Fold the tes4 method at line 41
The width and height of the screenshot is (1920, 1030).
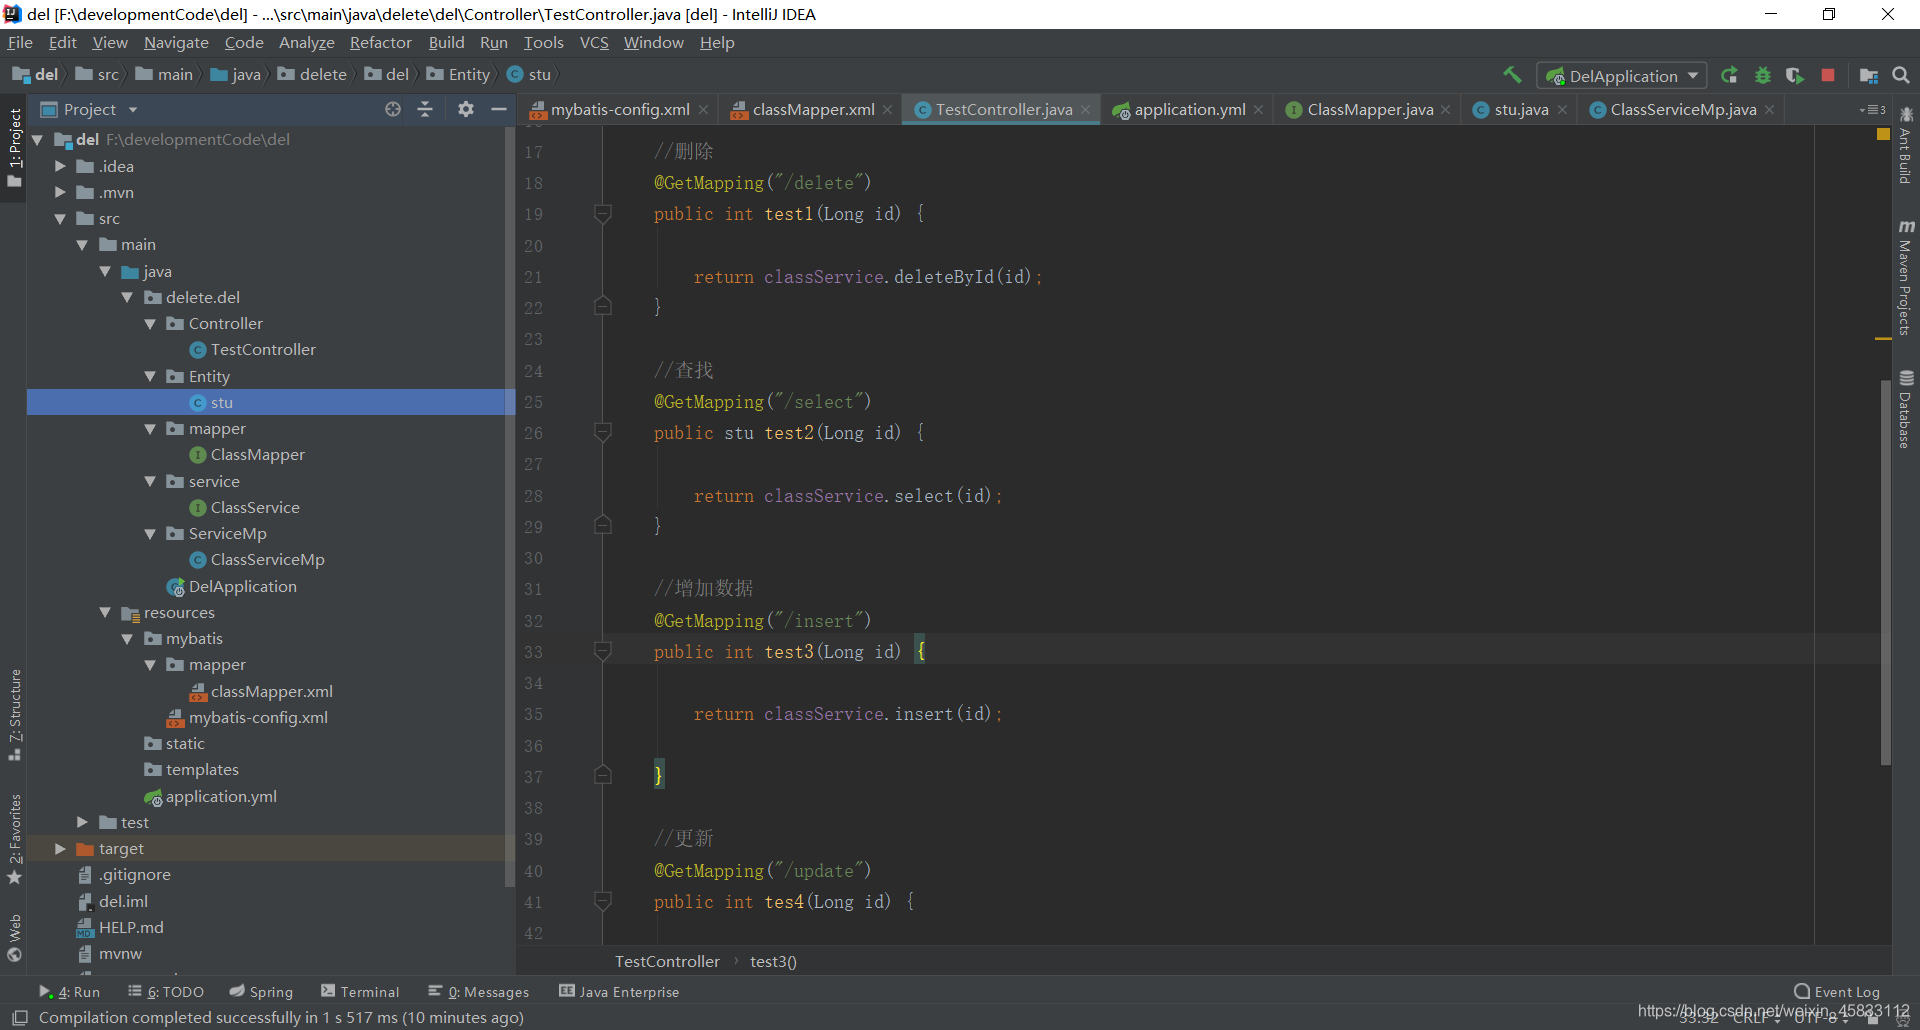click(603, 901)
